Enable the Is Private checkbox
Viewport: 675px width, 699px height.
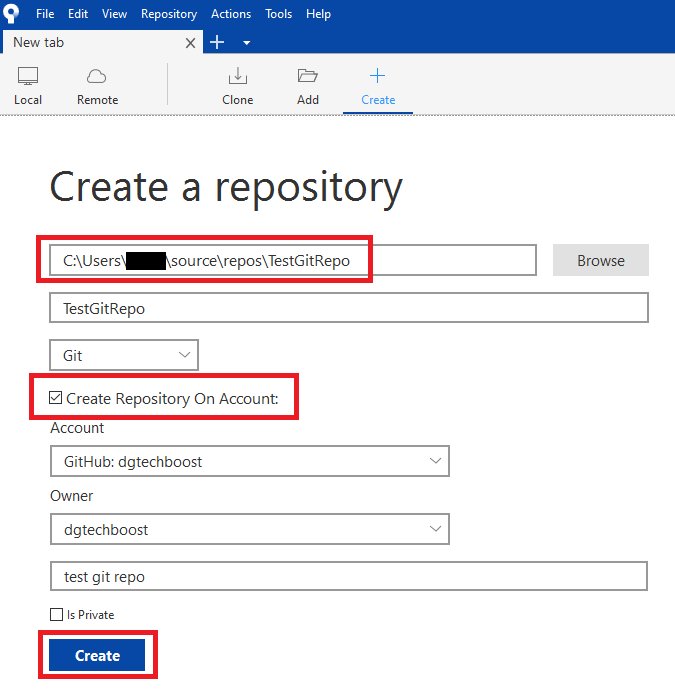[x=56, y=615]
